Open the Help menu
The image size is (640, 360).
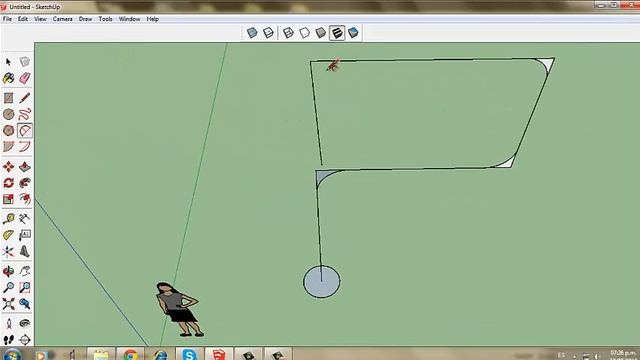(x=153, y=19)
